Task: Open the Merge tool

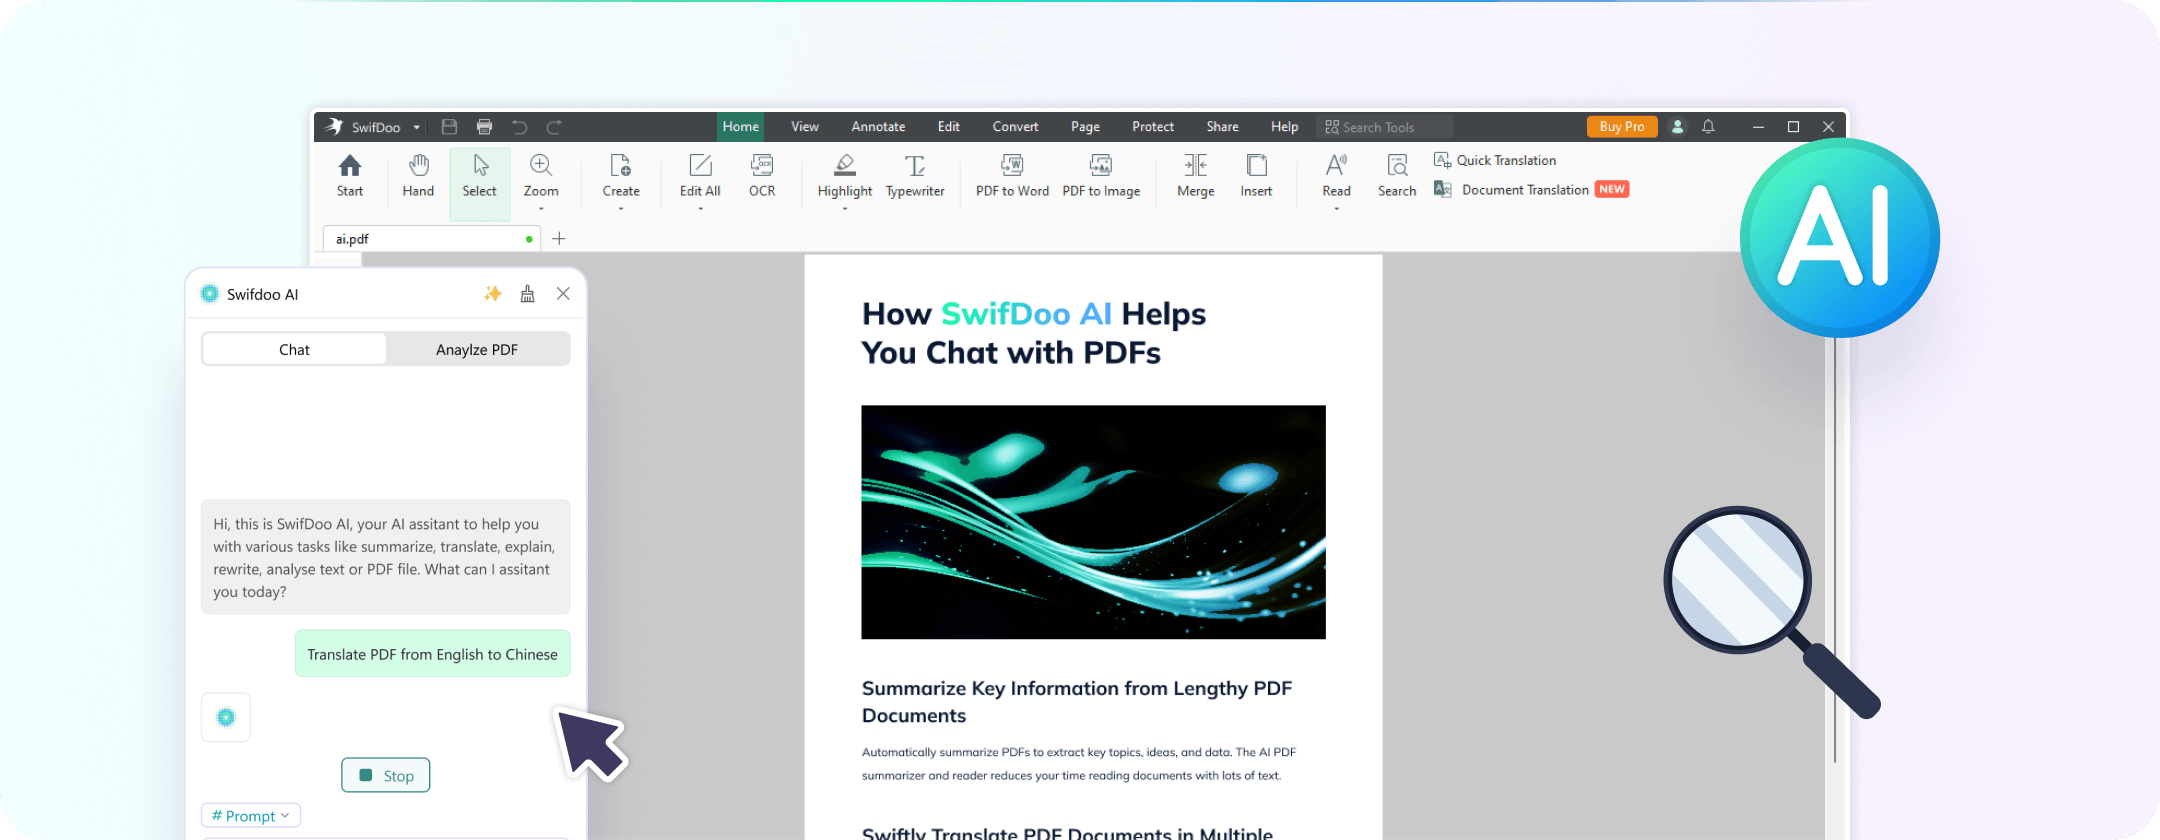Action: point(1196,176)
